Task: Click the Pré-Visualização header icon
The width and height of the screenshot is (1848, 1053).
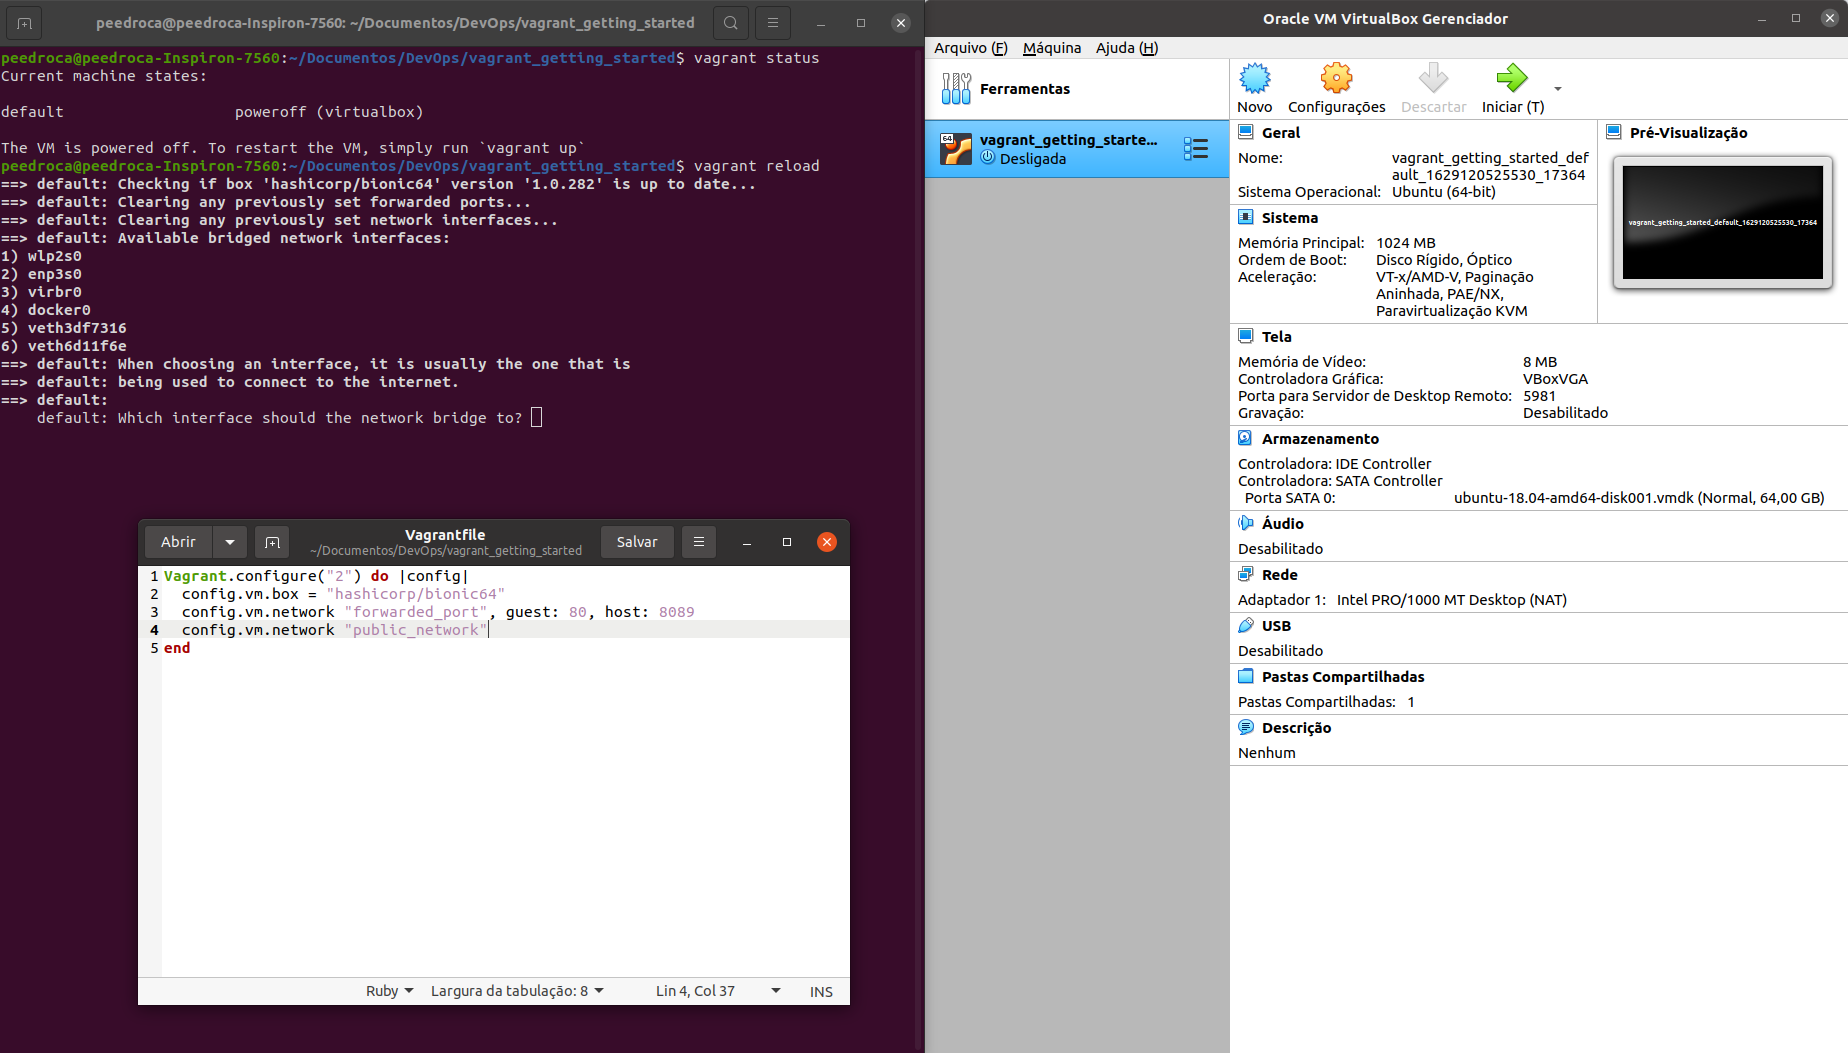Action: coord(1614,132)
